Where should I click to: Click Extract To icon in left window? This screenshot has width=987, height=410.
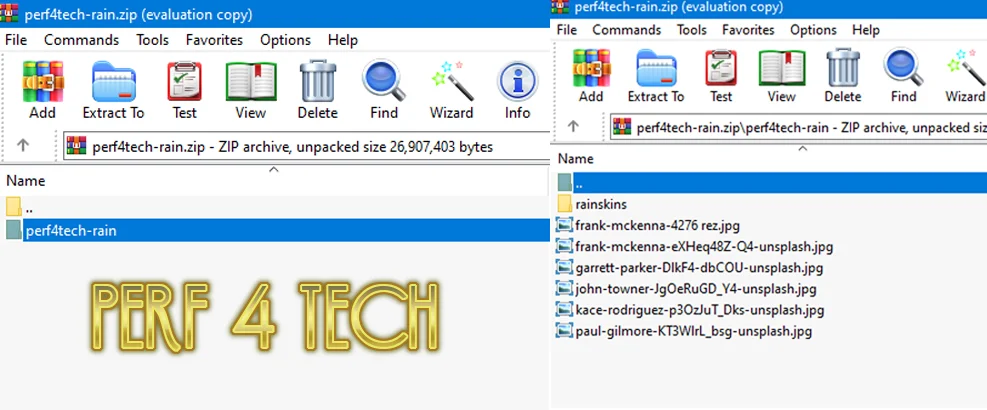click(113, 82)
